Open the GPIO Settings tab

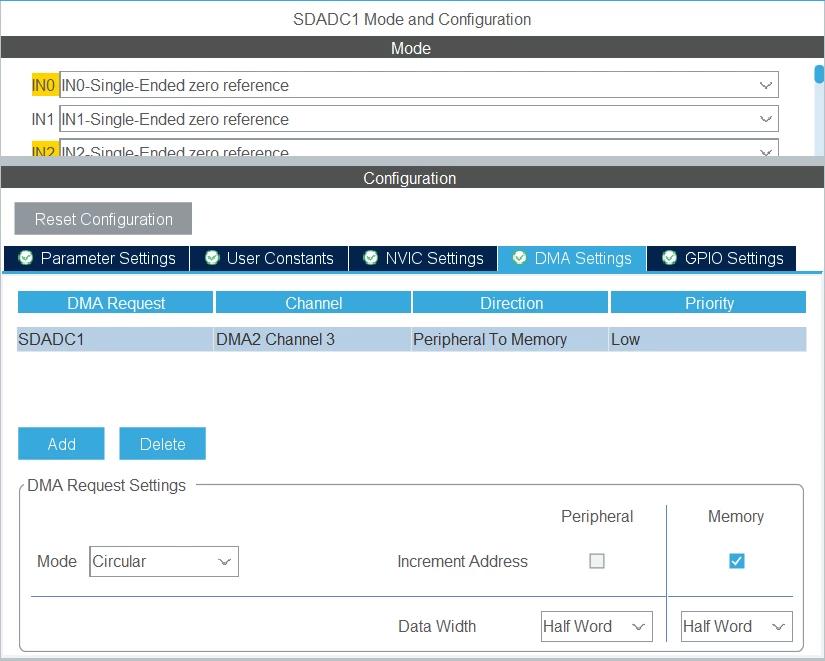[x=721, y=258]
